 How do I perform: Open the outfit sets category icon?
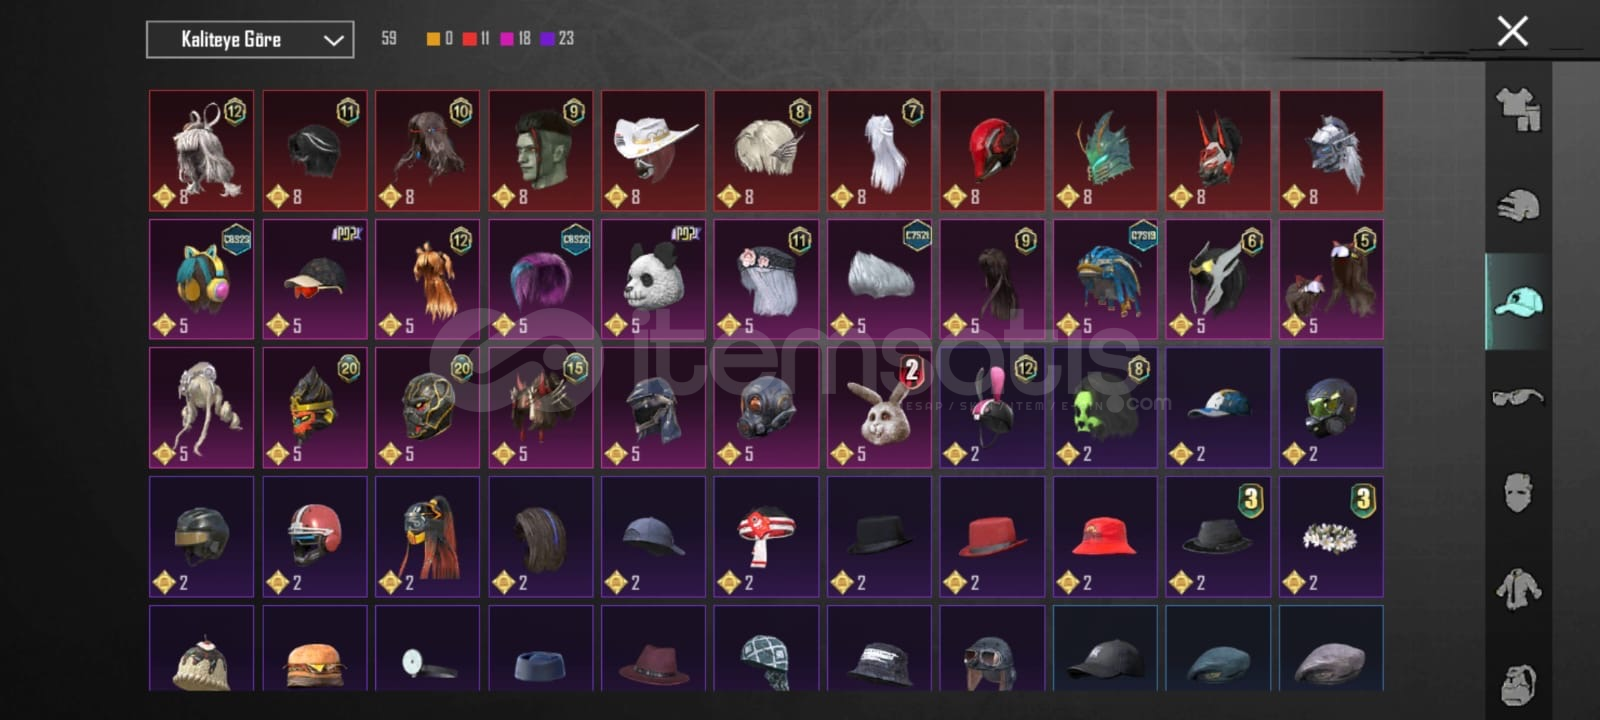[1518, 109]
